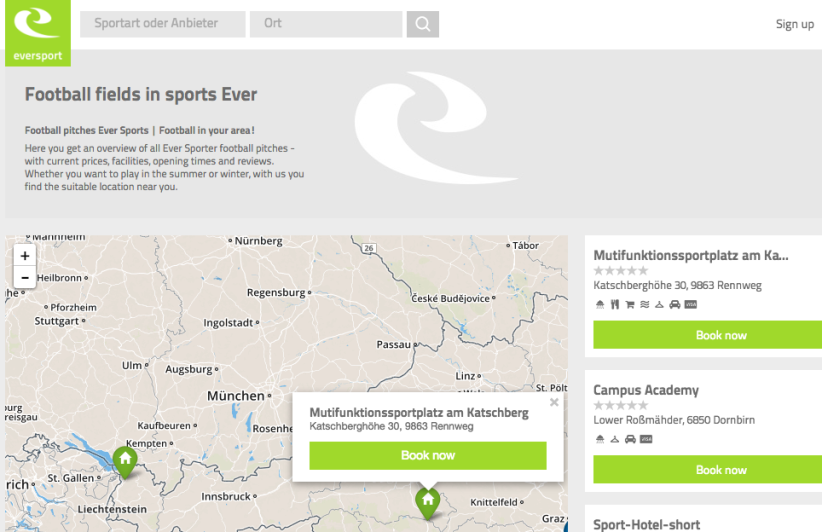
Task: Close the Katschberg map popup
Action: point(554,402)
